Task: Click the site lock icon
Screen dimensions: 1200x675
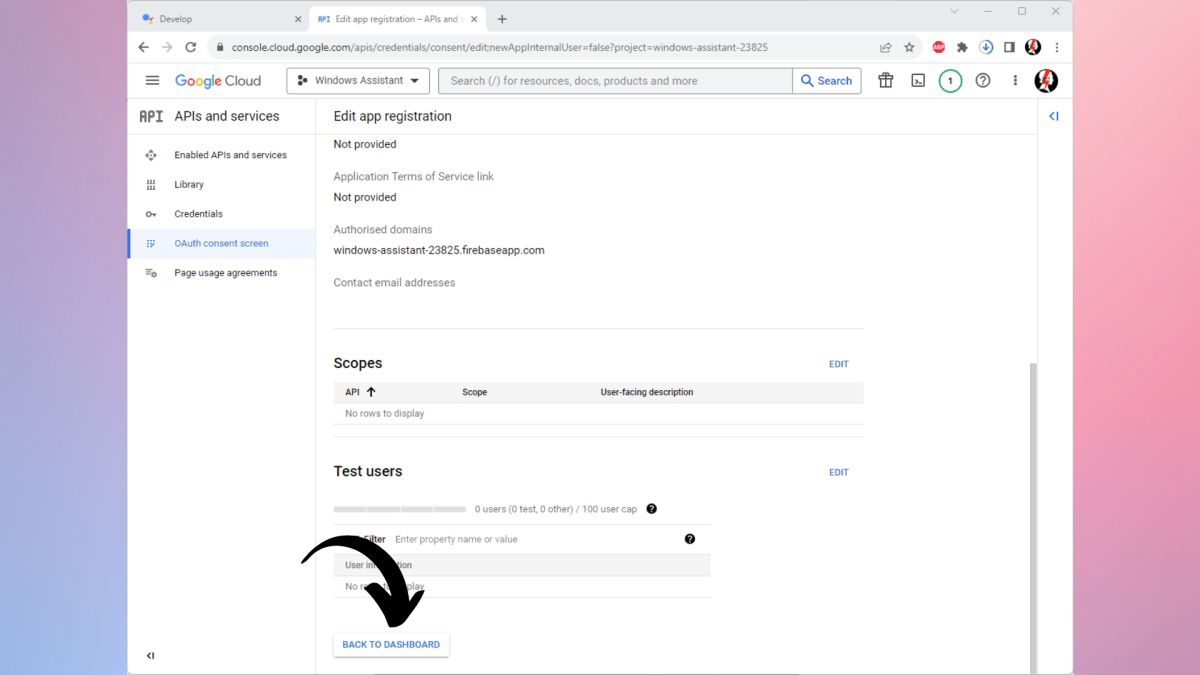Action: tap(219, 47)
